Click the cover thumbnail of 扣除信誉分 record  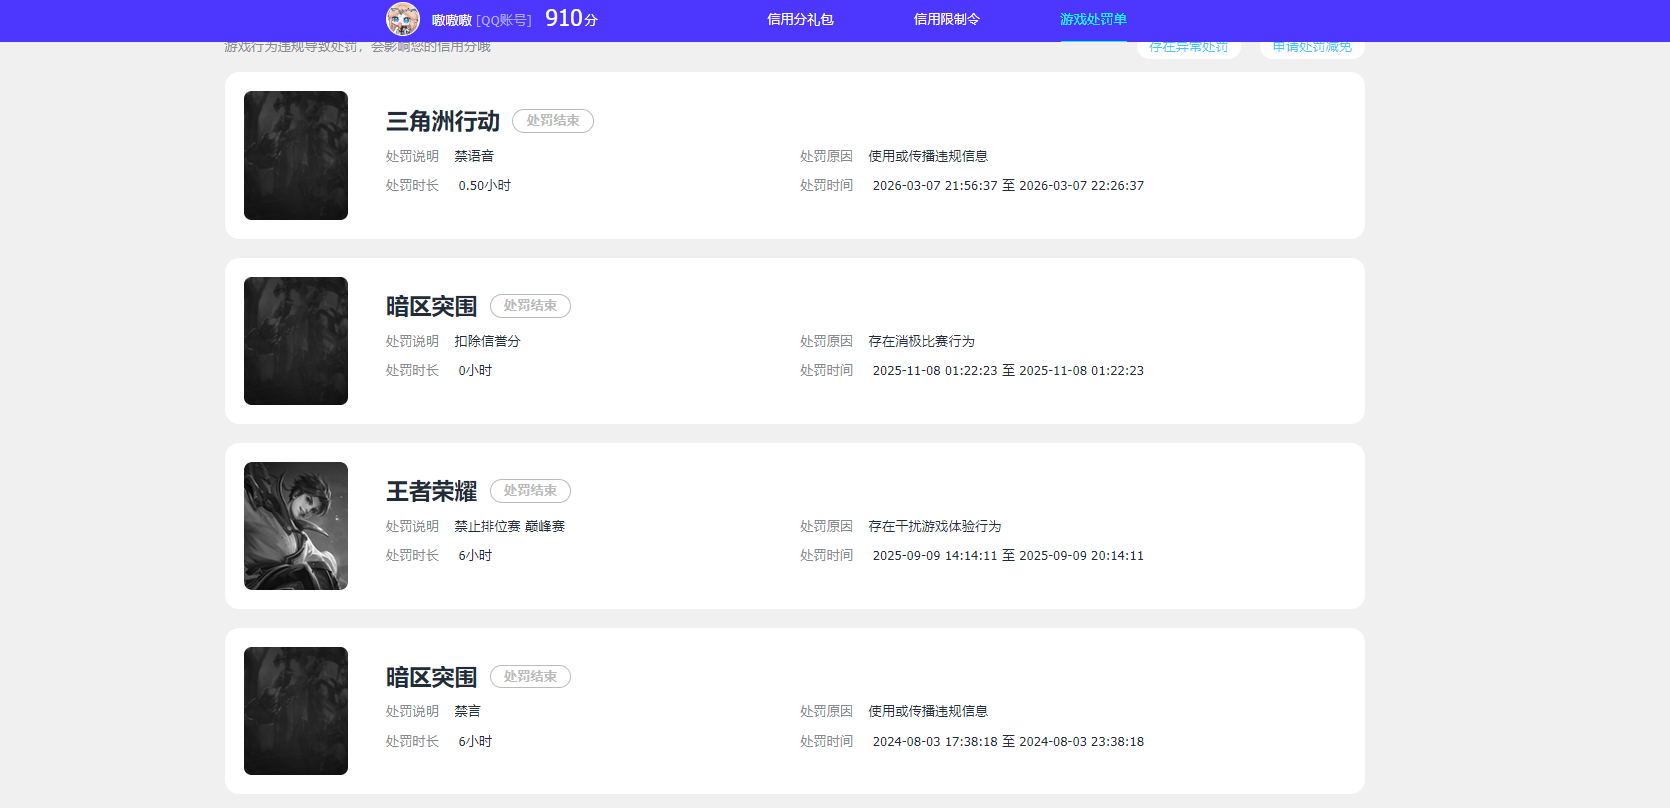tap(296, 341)
